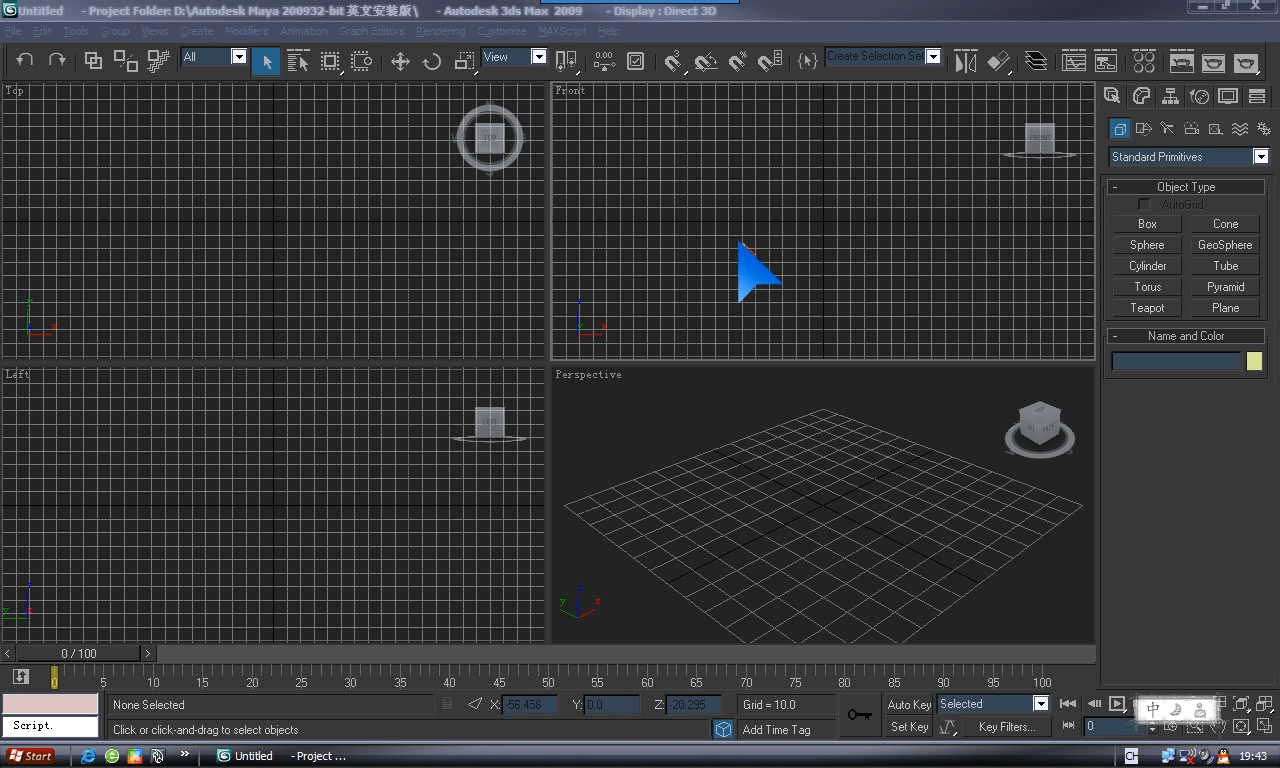The height and width of the screenshot is (768, 1280).
Task: Open Schematic View icon
Action: pos(1106,61)
